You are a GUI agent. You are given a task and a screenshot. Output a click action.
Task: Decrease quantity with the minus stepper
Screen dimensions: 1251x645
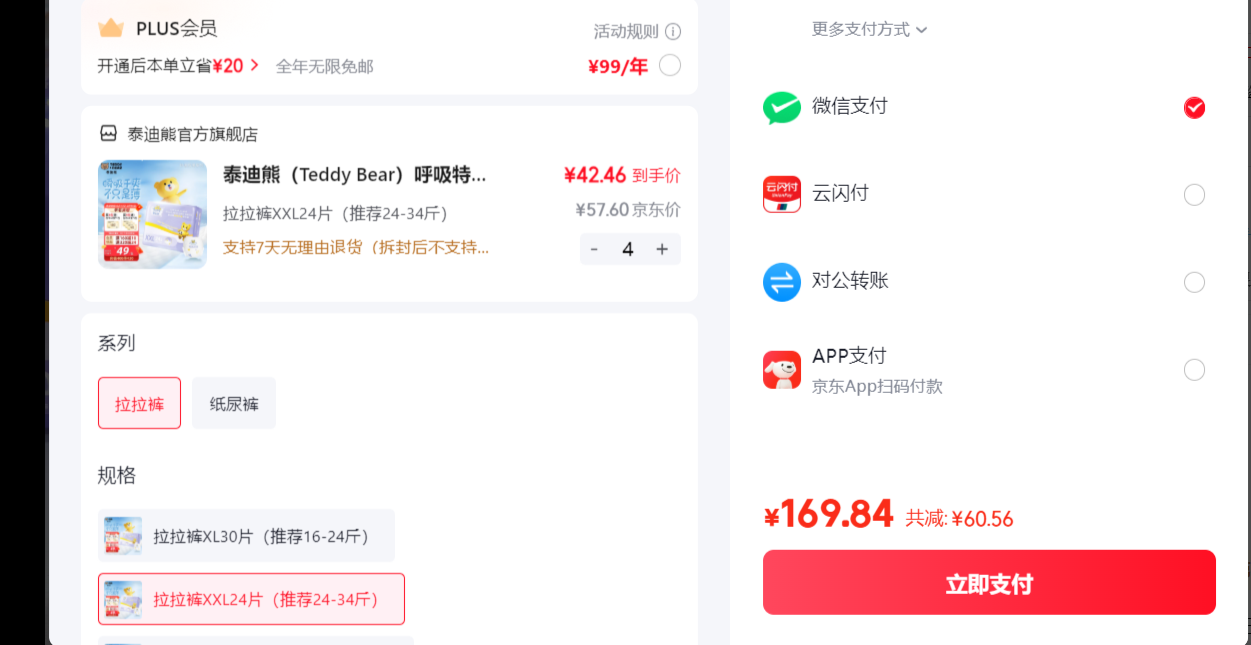(x=594, y=249)
